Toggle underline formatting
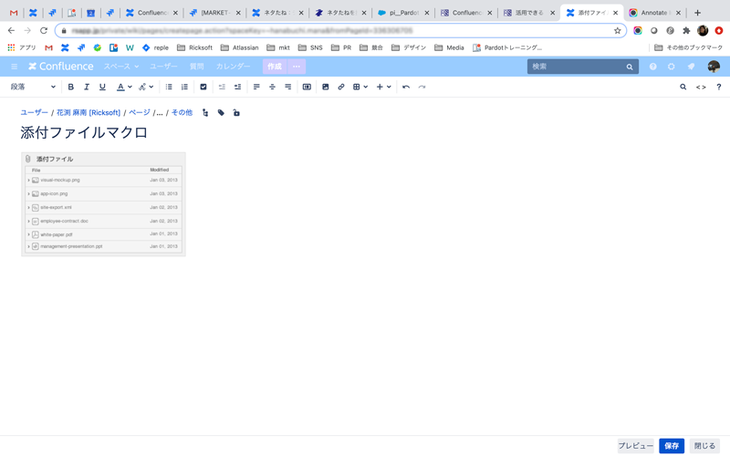The height and width of the screenshot is (456, 730). [x=102, y=87]
